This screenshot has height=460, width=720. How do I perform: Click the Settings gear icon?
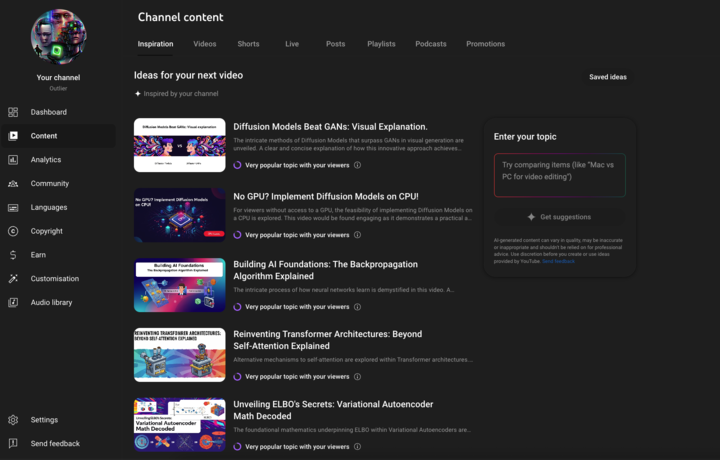tap(13, 420)
